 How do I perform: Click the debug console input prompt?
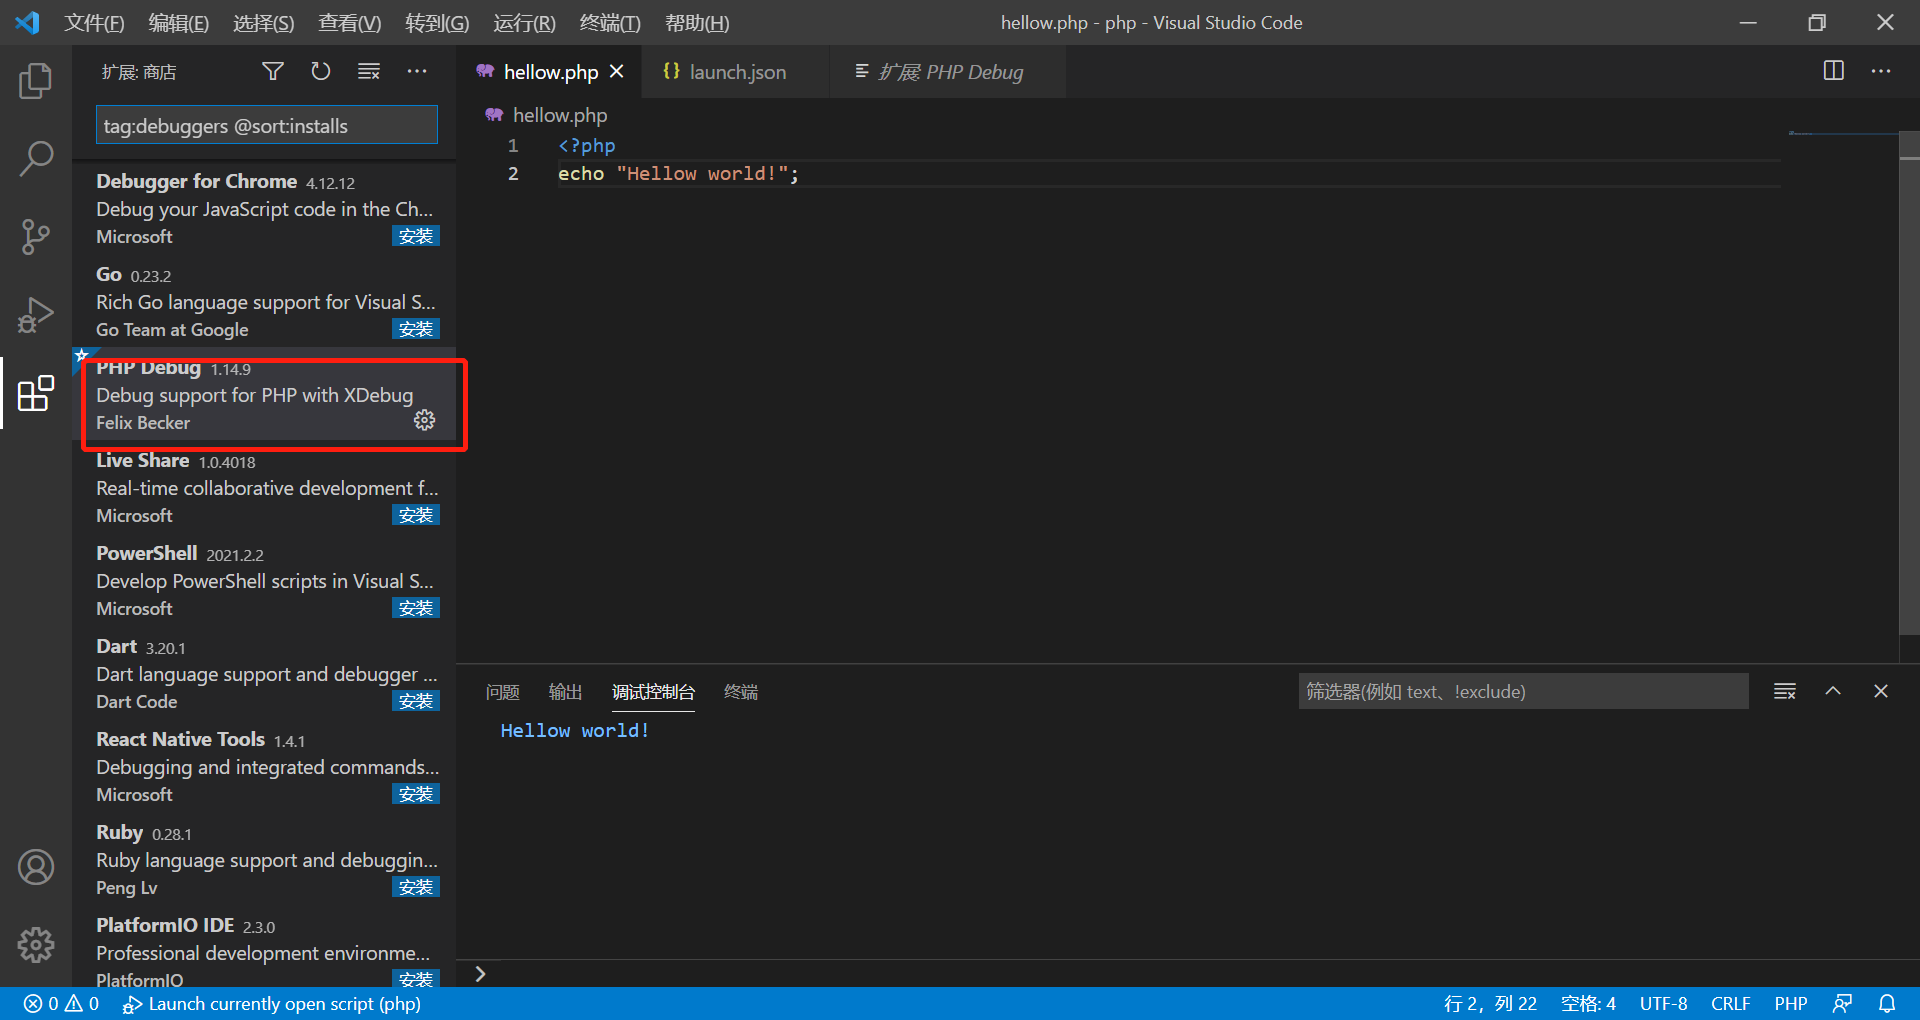(x=1188, y=974)
